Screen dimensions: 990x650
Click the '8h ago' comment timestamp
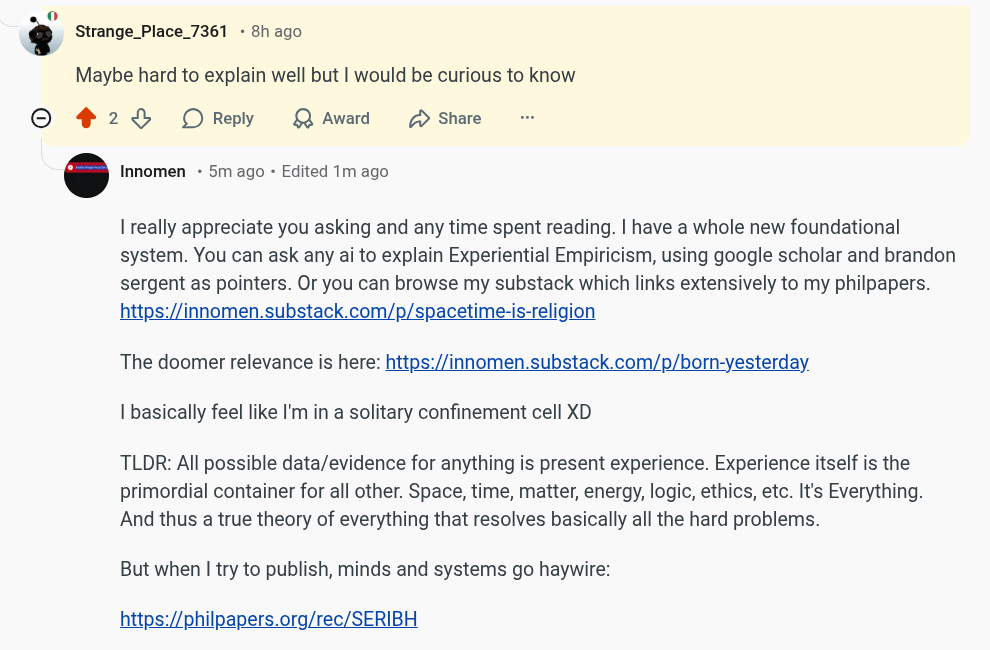coord(276,32)
